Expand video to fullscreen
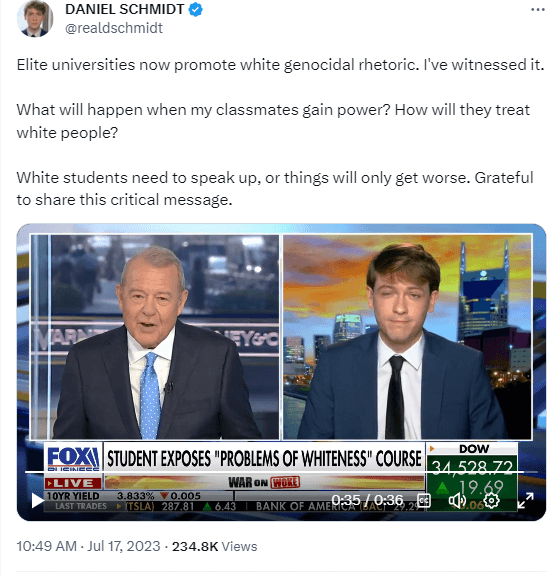The image size is (554, 576). (525, 500)
